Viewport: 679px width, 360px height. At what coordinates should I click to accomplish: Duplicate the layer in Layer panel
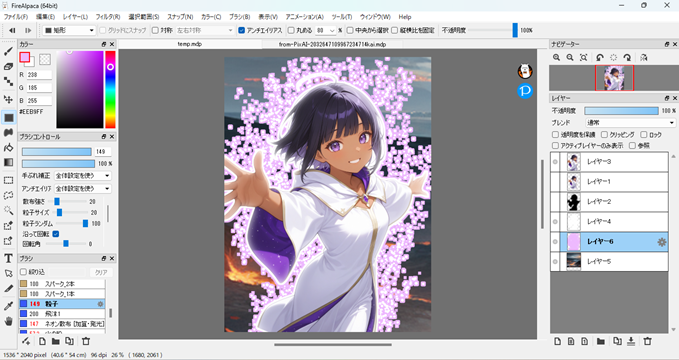pos(618,341)
